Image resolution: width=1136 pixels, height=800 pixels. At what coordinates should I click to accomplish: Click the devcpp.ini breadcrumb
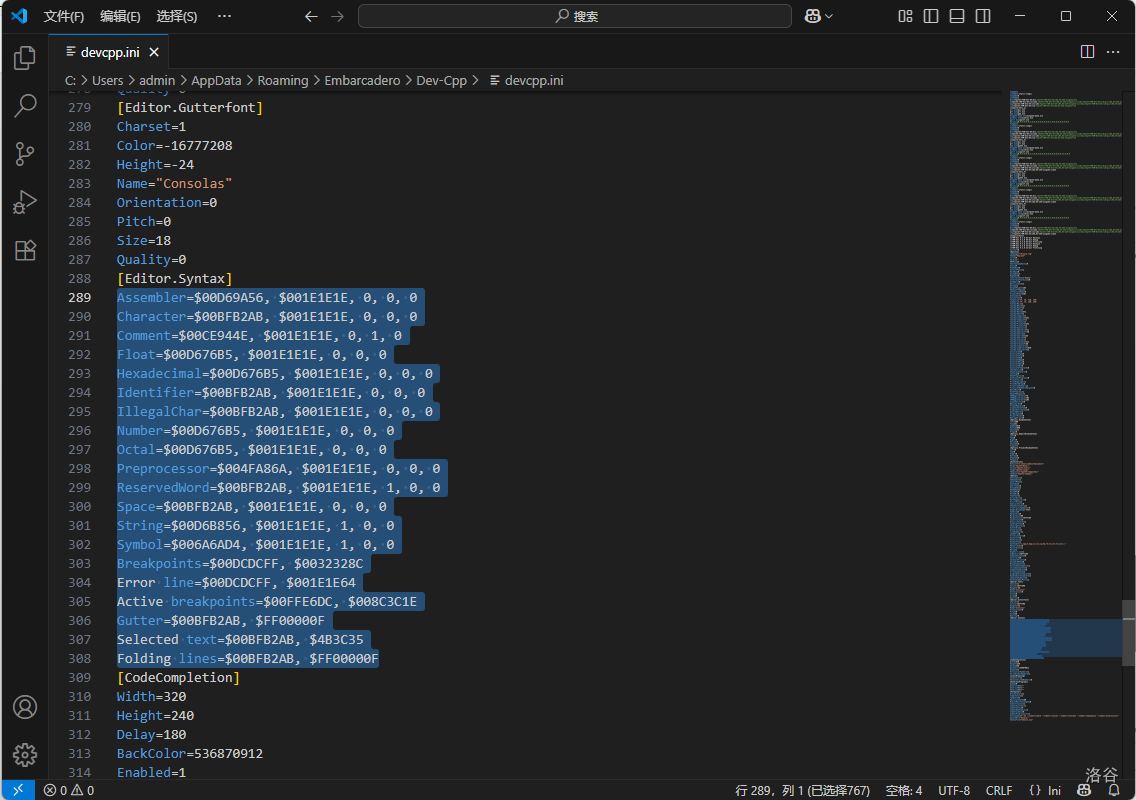coord(526,80)
